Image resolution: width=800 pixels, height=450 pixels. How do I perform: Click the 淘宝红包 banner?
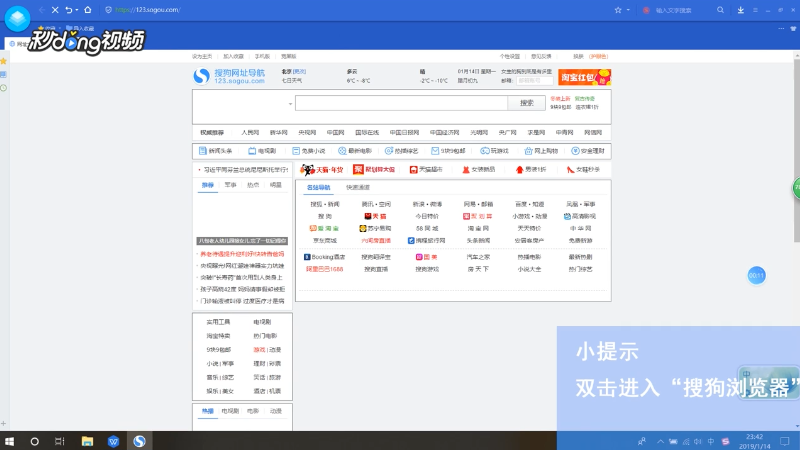pyautogui.click(x=584, y=77)
